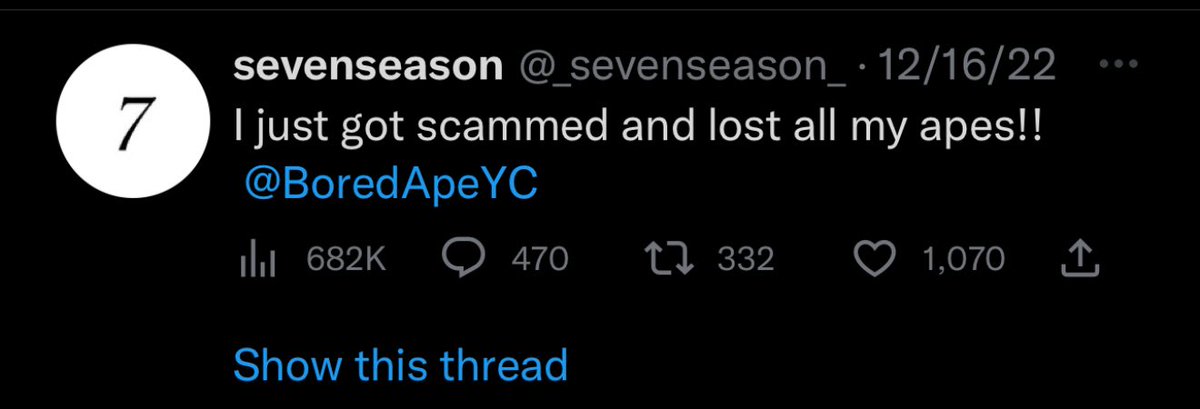The height and width of the screenshot is (409, 1200).
Task: Open the tweet text about getting scammed
Action: click(638, 130)
